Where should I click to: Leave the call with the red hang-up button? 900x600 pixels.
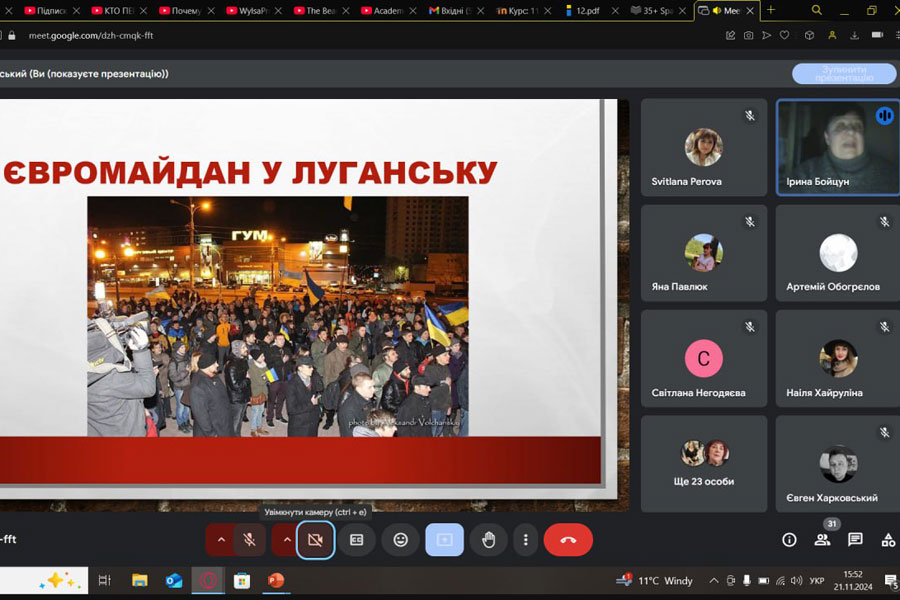[x=568, y=540]
